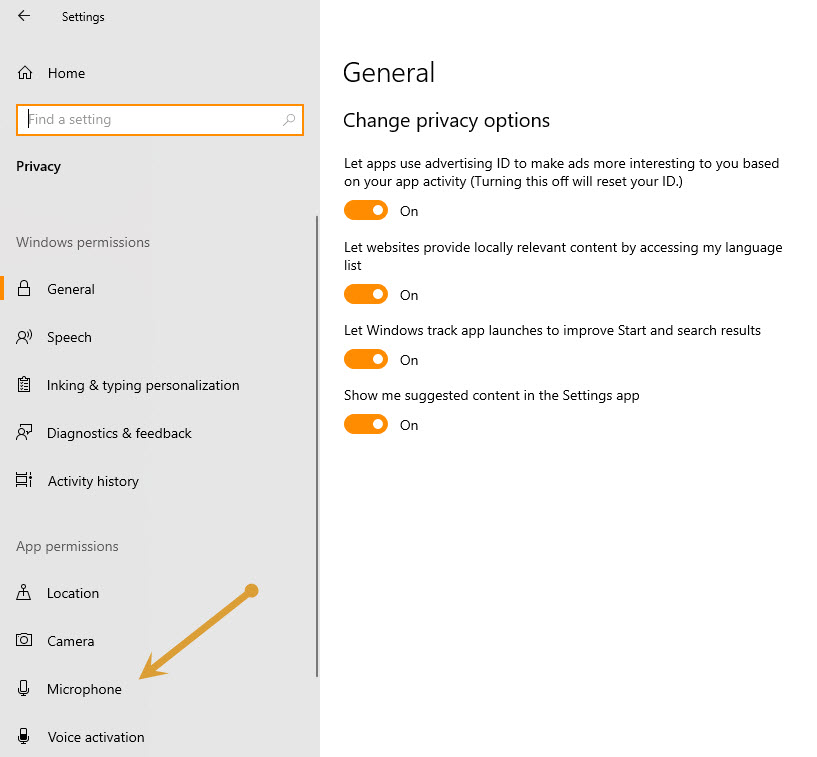The height and width of the screenshot is (757, 817).
Task: Click 'Let Windows track app launches' text
Action: [552, 330]
